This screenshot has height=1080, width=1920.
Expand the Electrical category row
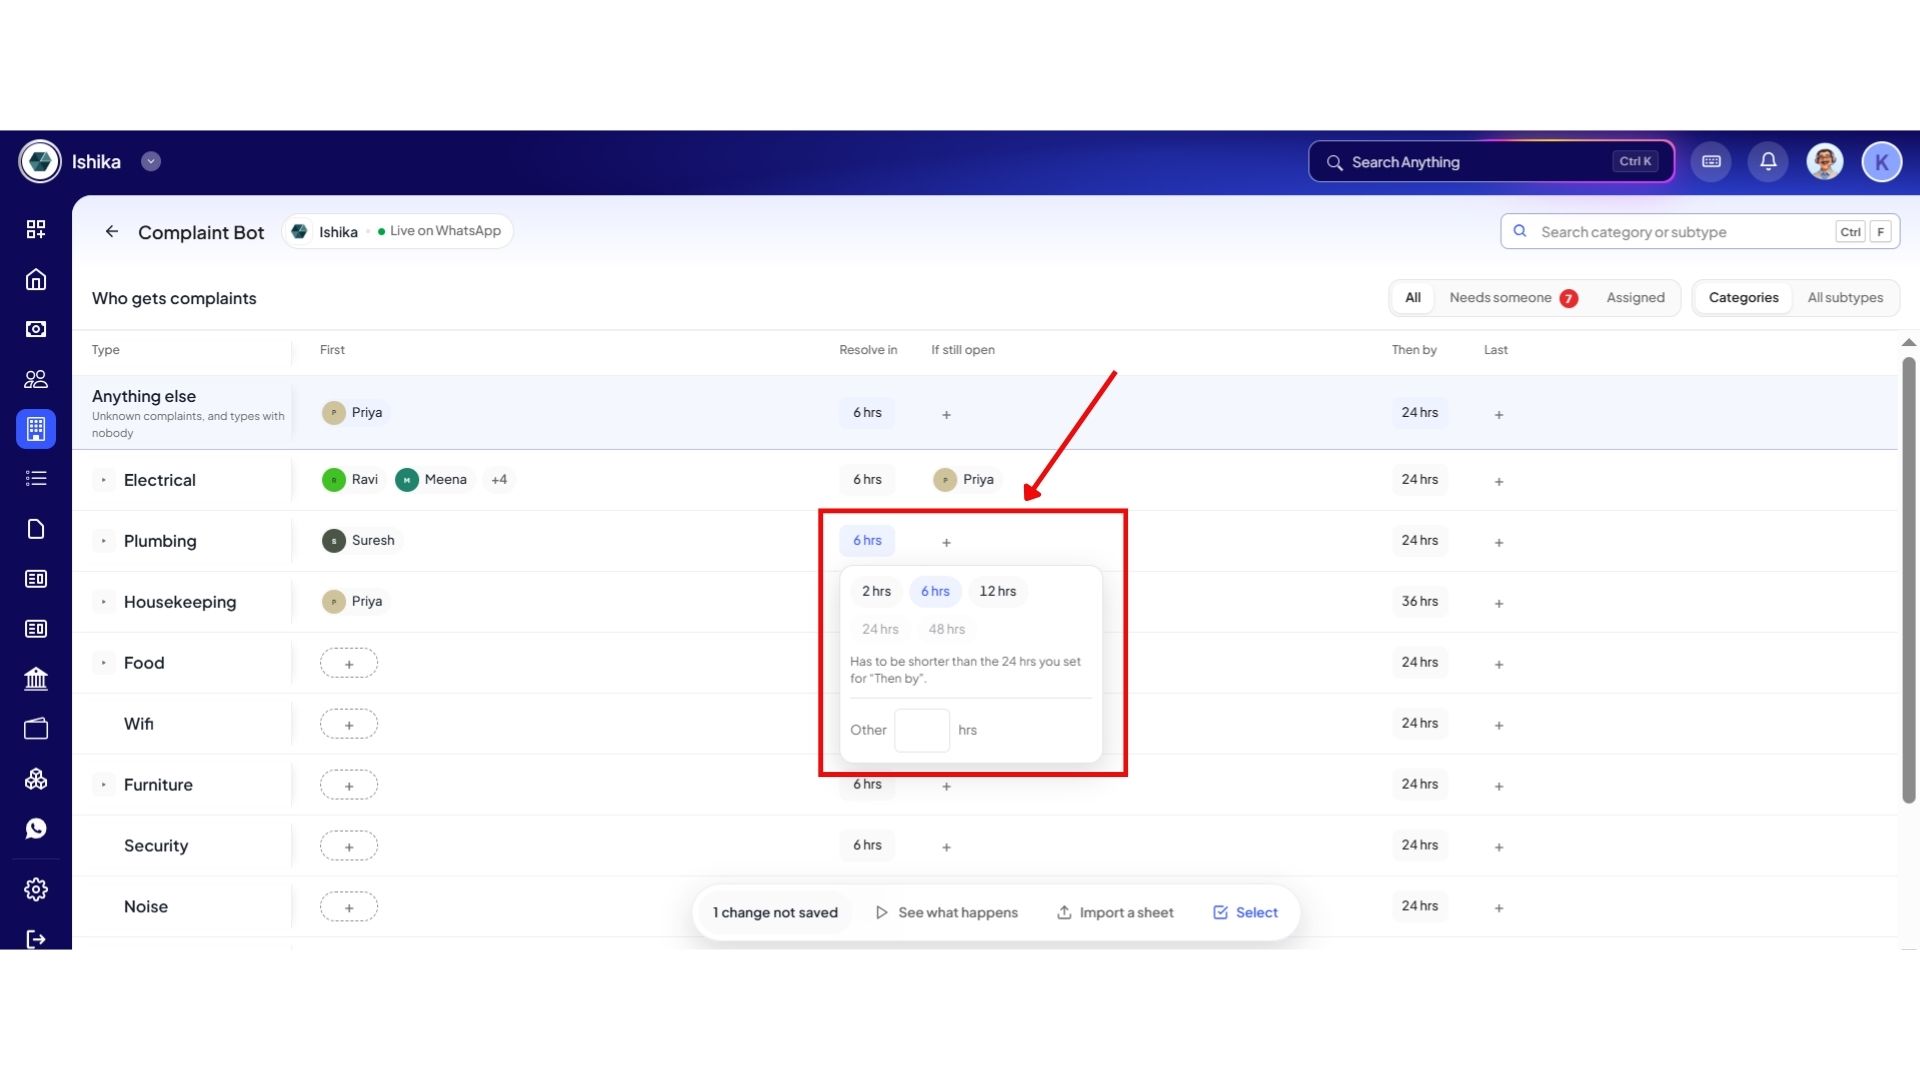[103, 480]
